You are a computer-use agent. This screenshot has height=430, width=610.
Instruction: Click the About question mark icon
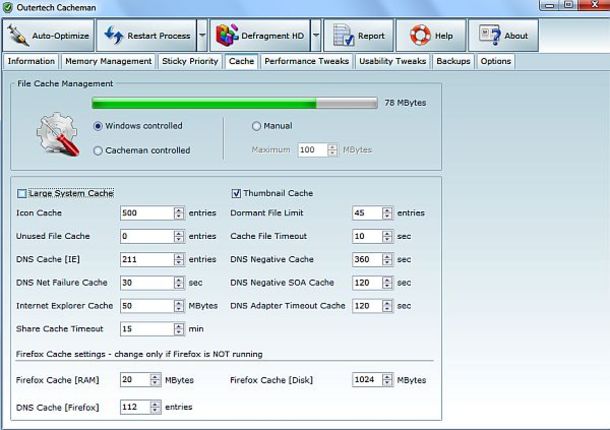[x=490, y=35]
